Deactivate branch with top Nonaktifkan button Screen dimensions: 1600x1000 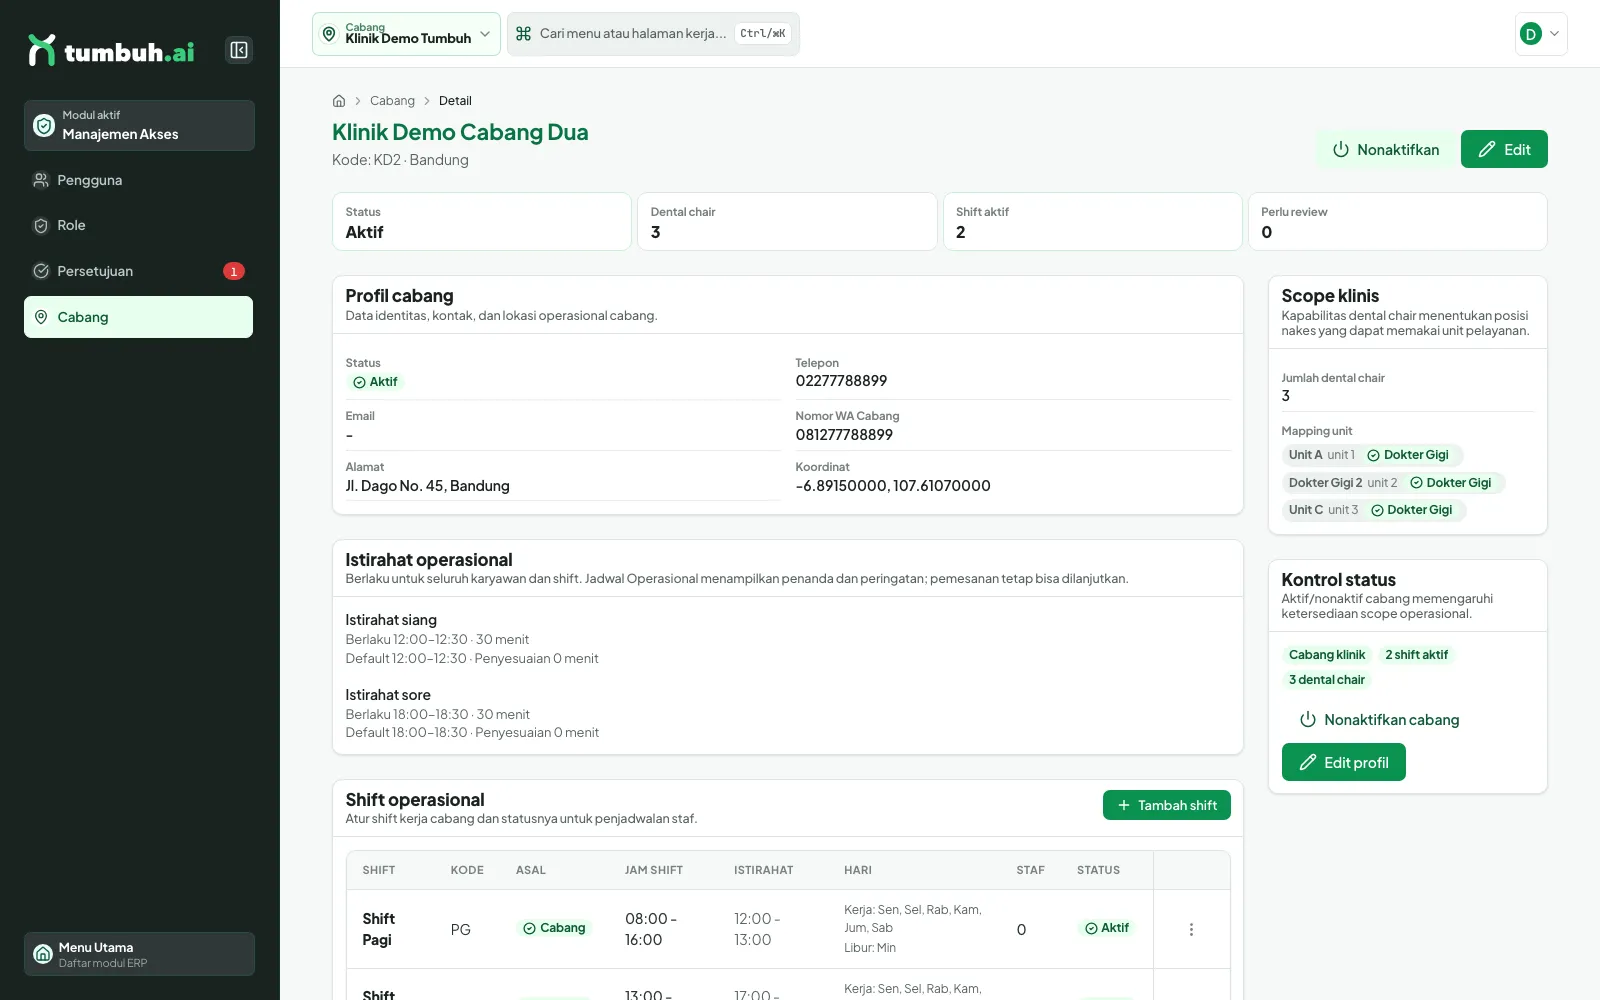pos(1385,149)
